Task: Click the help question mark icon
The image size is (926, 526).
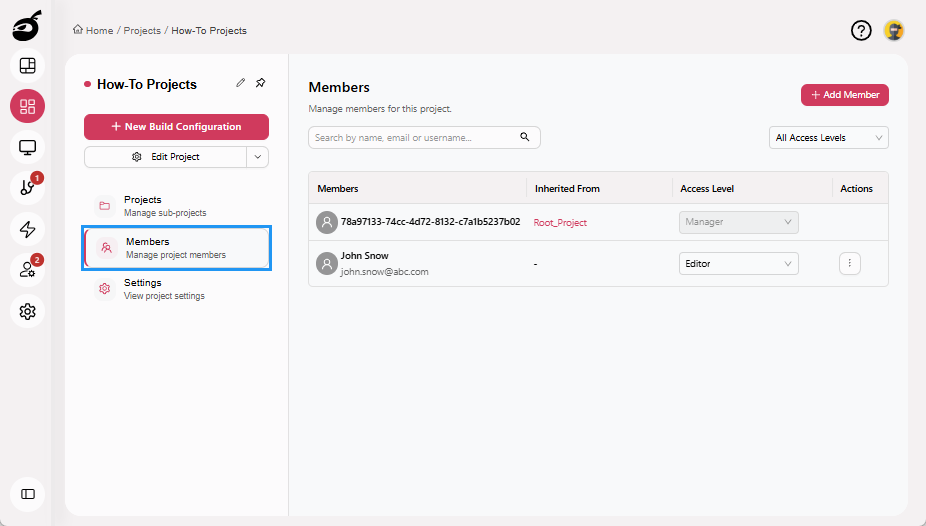Action: 861,30
